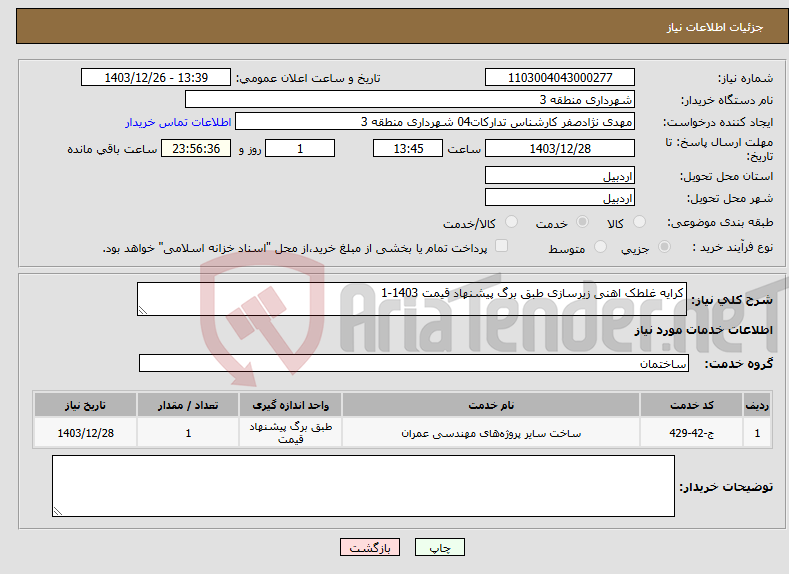This screenshot has height=574, width=789.
Task: Click the چاپ (print) button
Action: (439, 547)
